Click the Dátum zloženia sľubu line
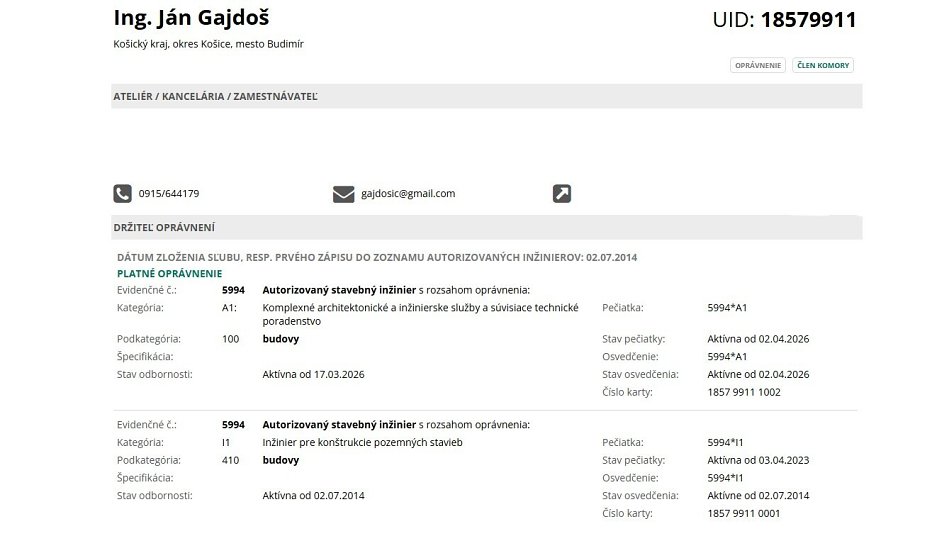Image resolution: width=932 pixels, height=541 pixels. (x=377, y=257)
